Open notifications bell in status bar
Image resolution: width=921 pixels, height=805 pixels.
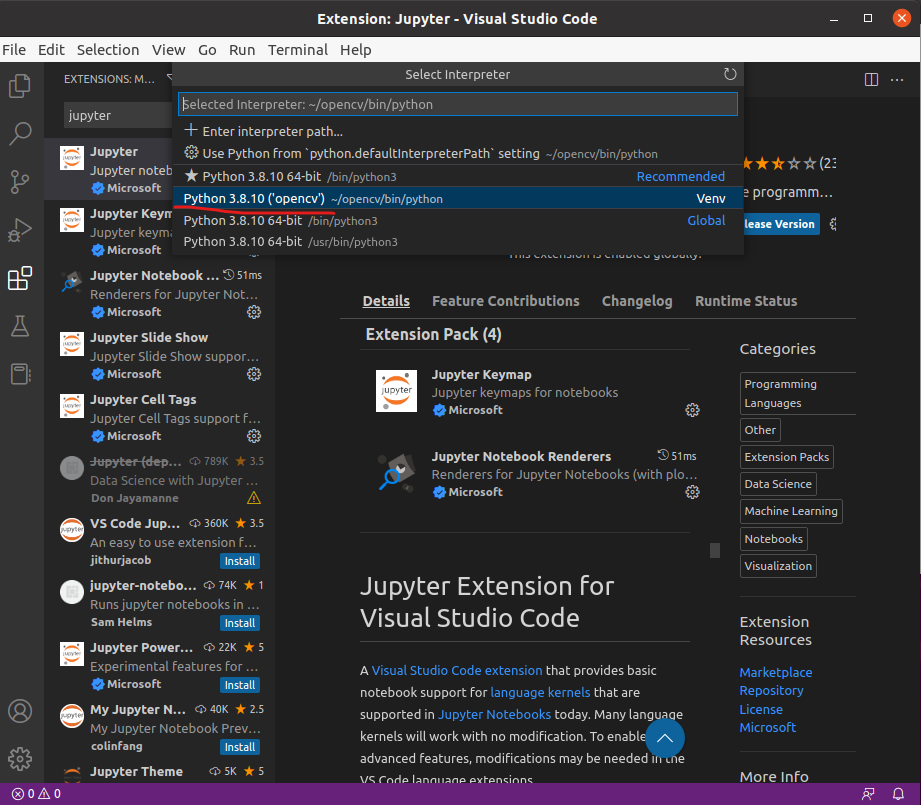pos(898,794)
